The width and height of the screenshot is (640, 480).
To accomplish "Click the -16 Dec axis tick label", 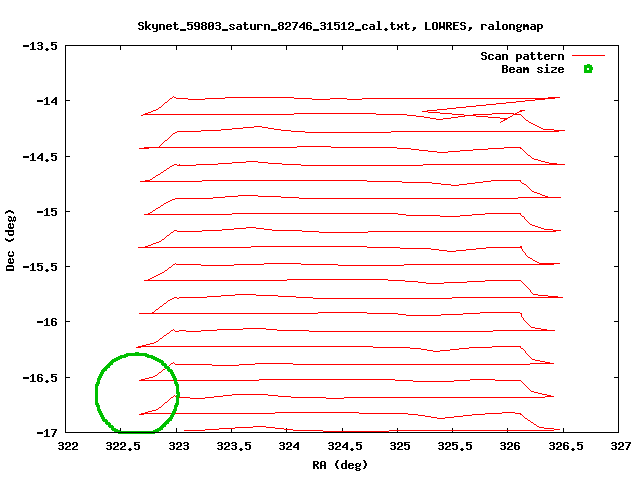I will coord(47,322).
